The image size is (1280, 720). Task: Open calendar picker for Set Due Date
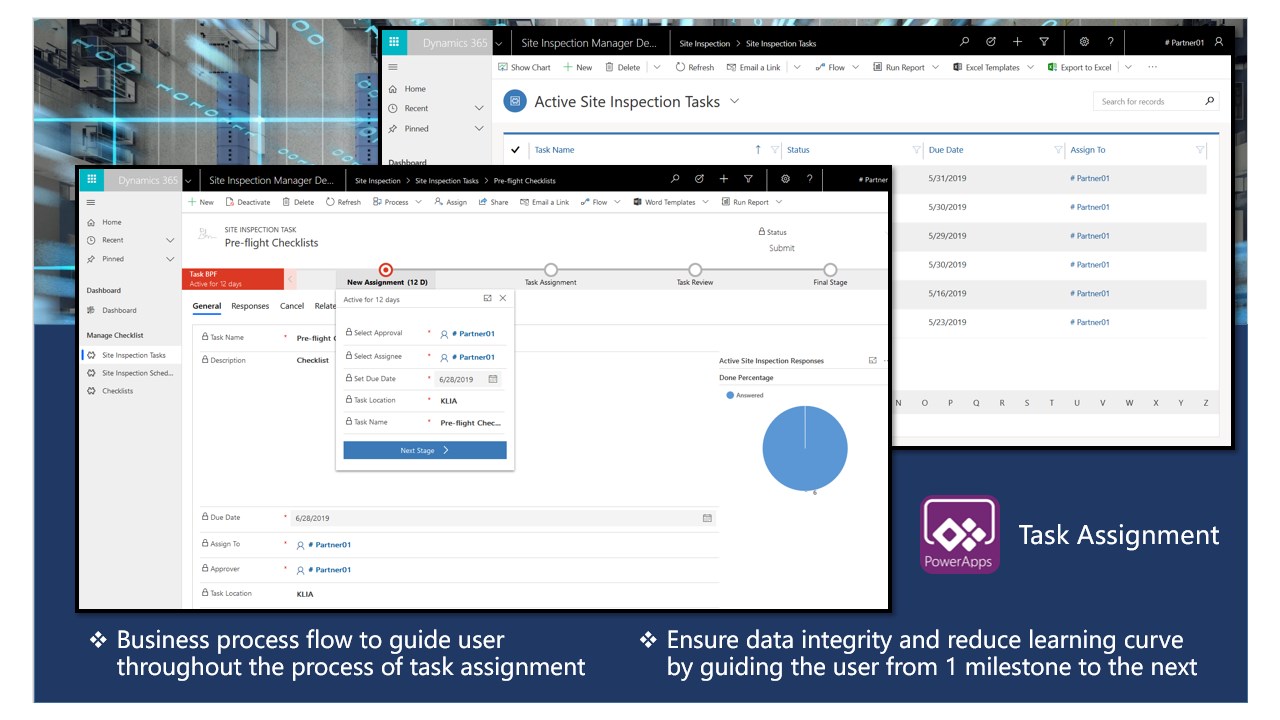click(492, 379)
